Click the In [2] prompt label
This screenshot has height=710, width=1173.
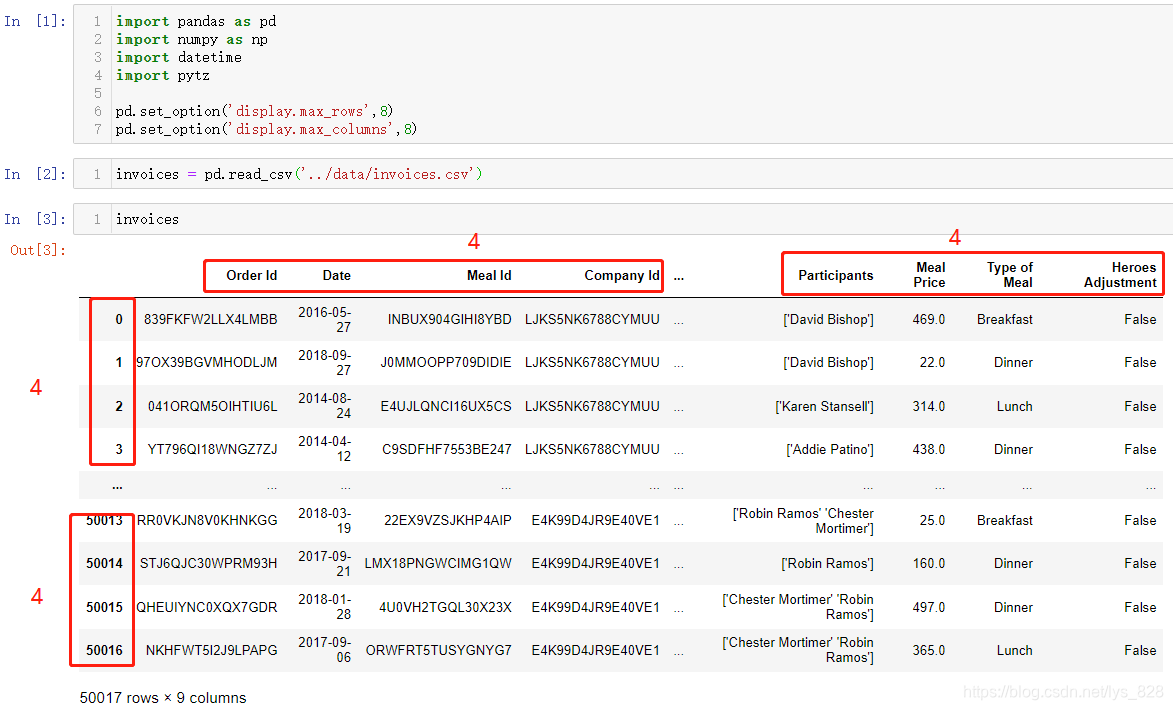[x=34, y=174]
